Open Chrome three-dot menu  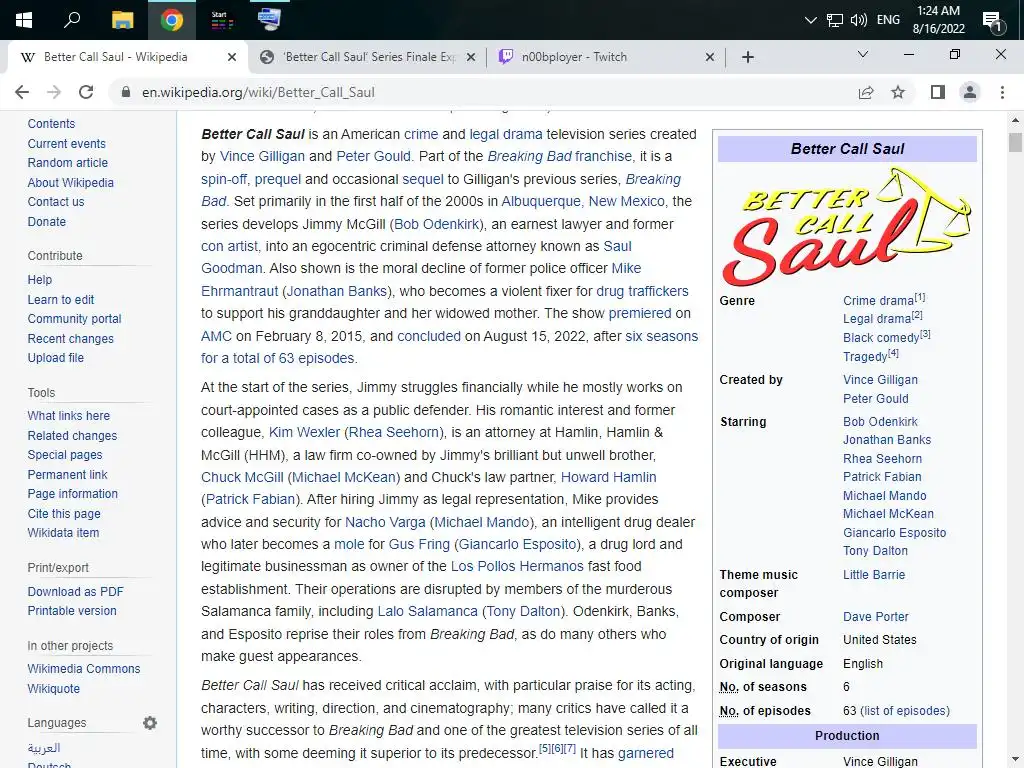coord(1002,92)
